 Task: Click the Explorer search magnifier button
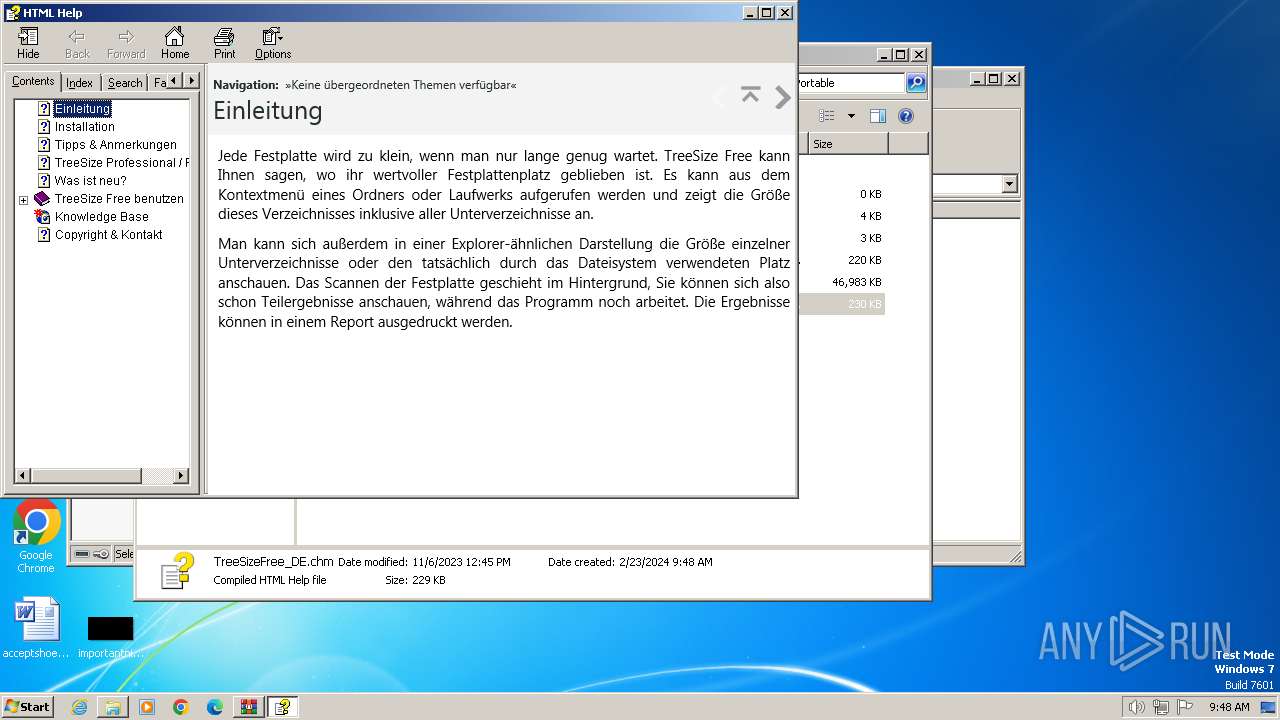tap(916, 83)
